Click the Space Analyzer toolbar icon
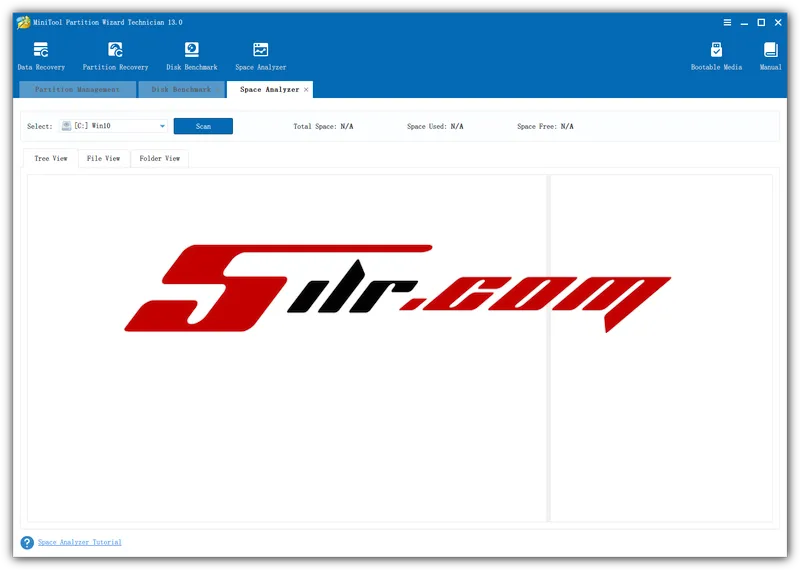Screen dimensions: 800x570 click(x=261, y=56)
